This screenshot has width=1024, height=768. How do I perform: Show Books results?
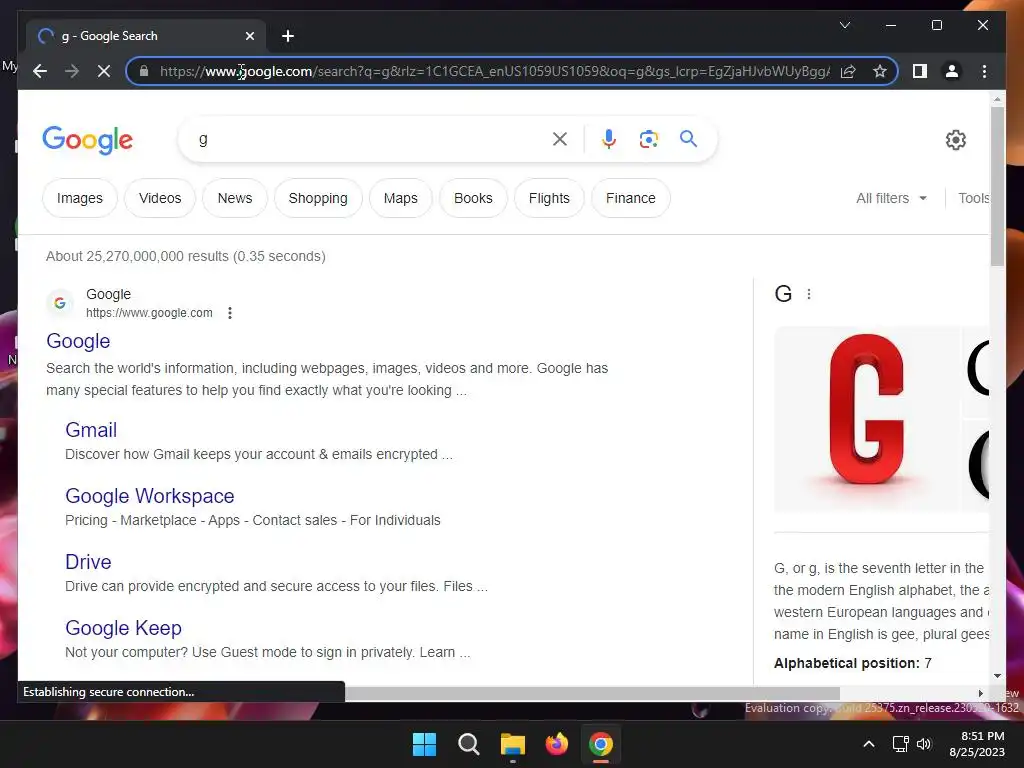pyautogui.click(x=473, y=198)
